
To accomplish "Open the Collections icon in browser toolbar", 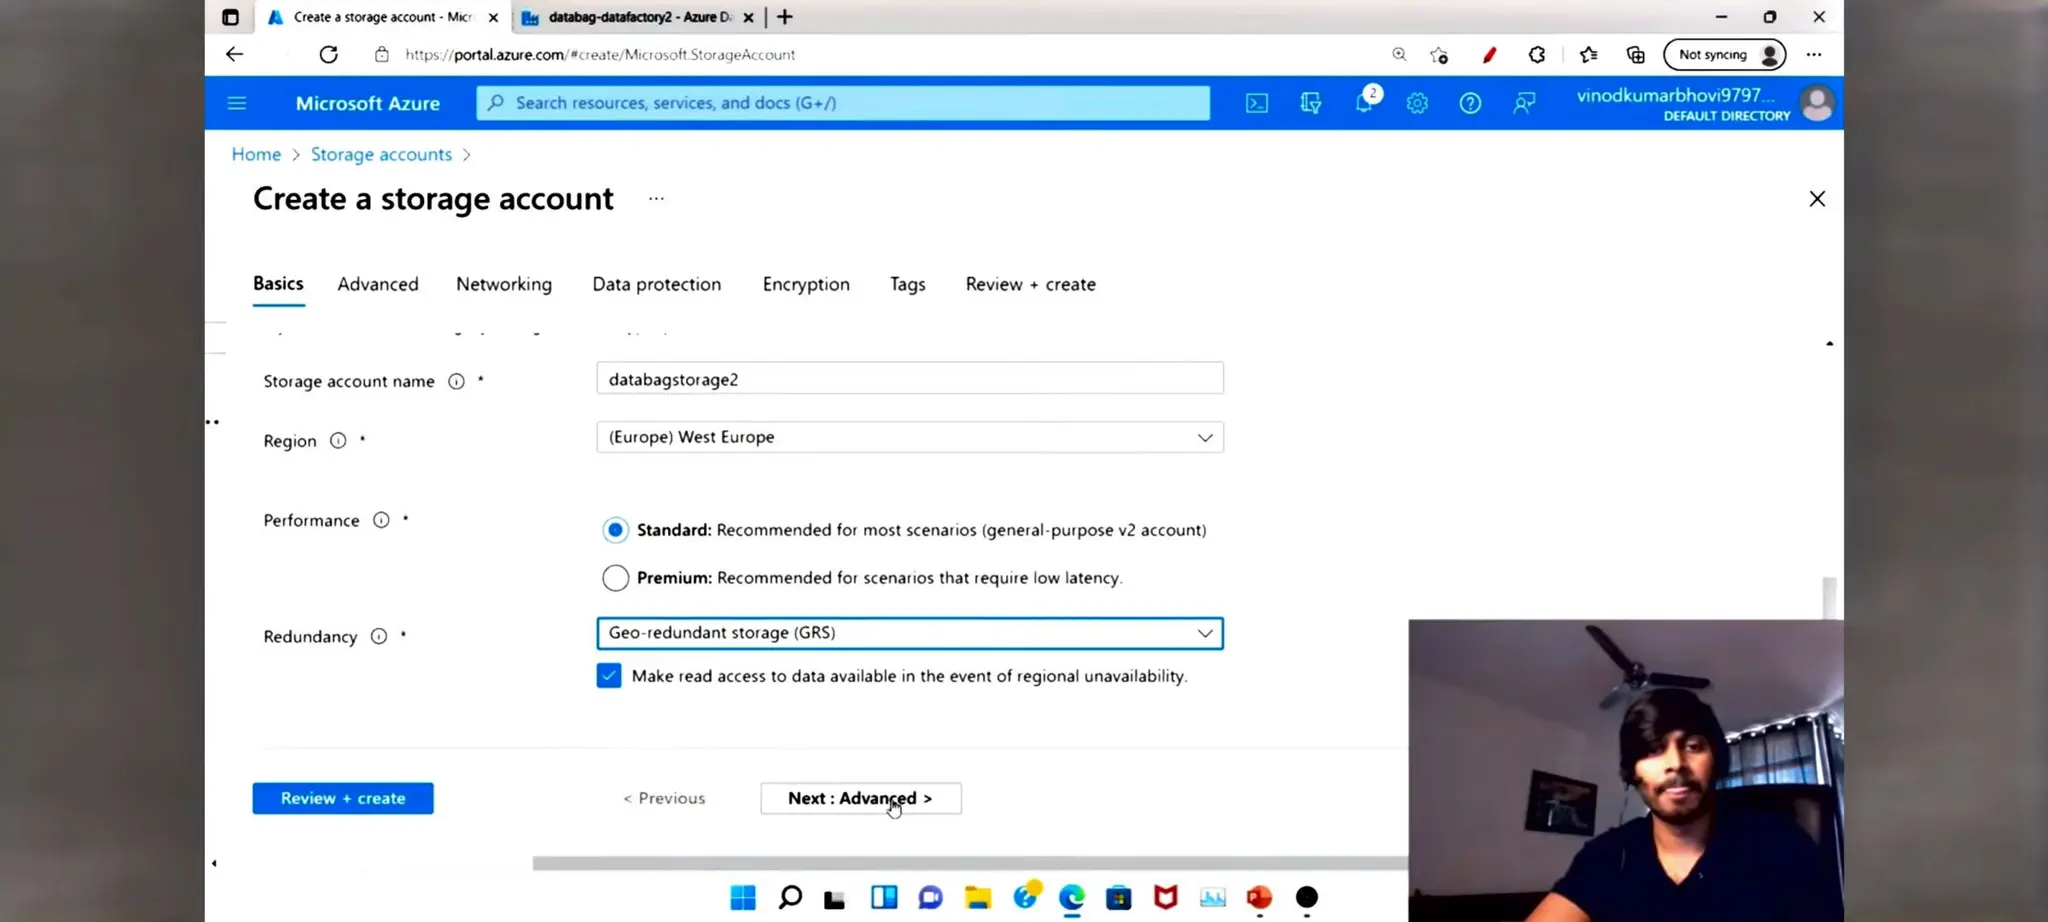I will pyautogui.click(x=1636, y=54).
